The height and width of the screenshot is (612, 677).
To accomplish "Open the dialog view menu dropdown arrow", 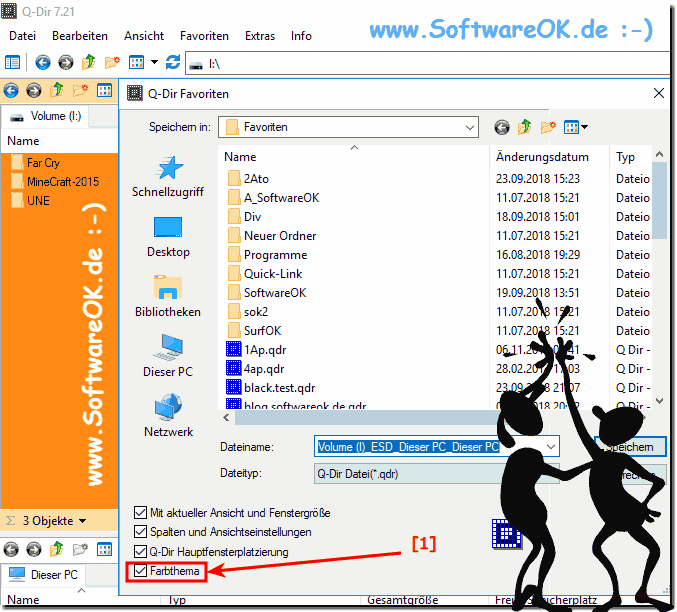I will point(584,127).
